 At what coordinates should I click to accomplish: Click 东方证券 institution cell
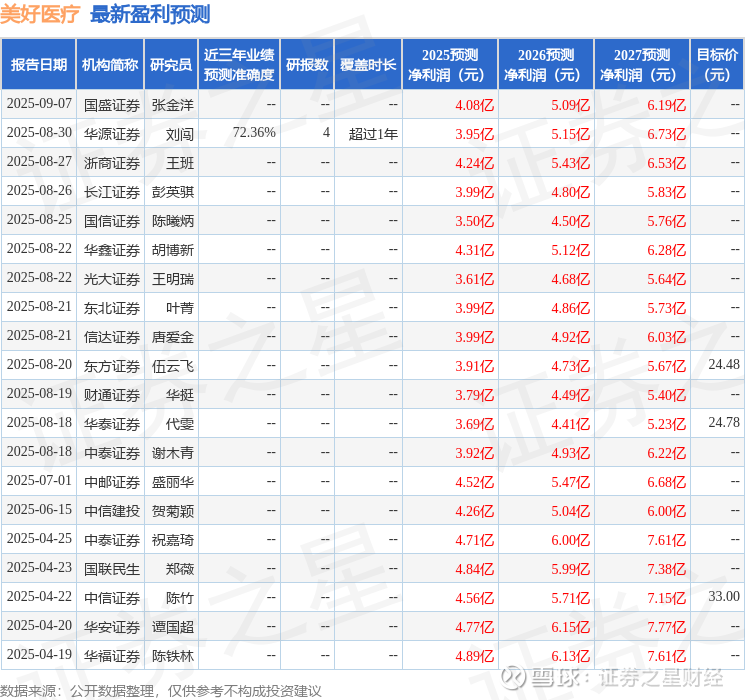click(112, 366)
